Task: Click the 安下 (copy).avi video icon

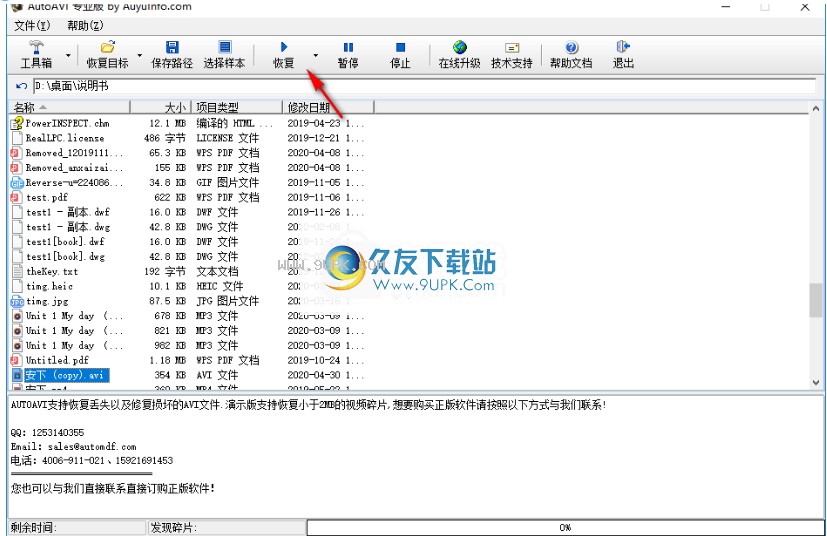Action: coord(17,375)
